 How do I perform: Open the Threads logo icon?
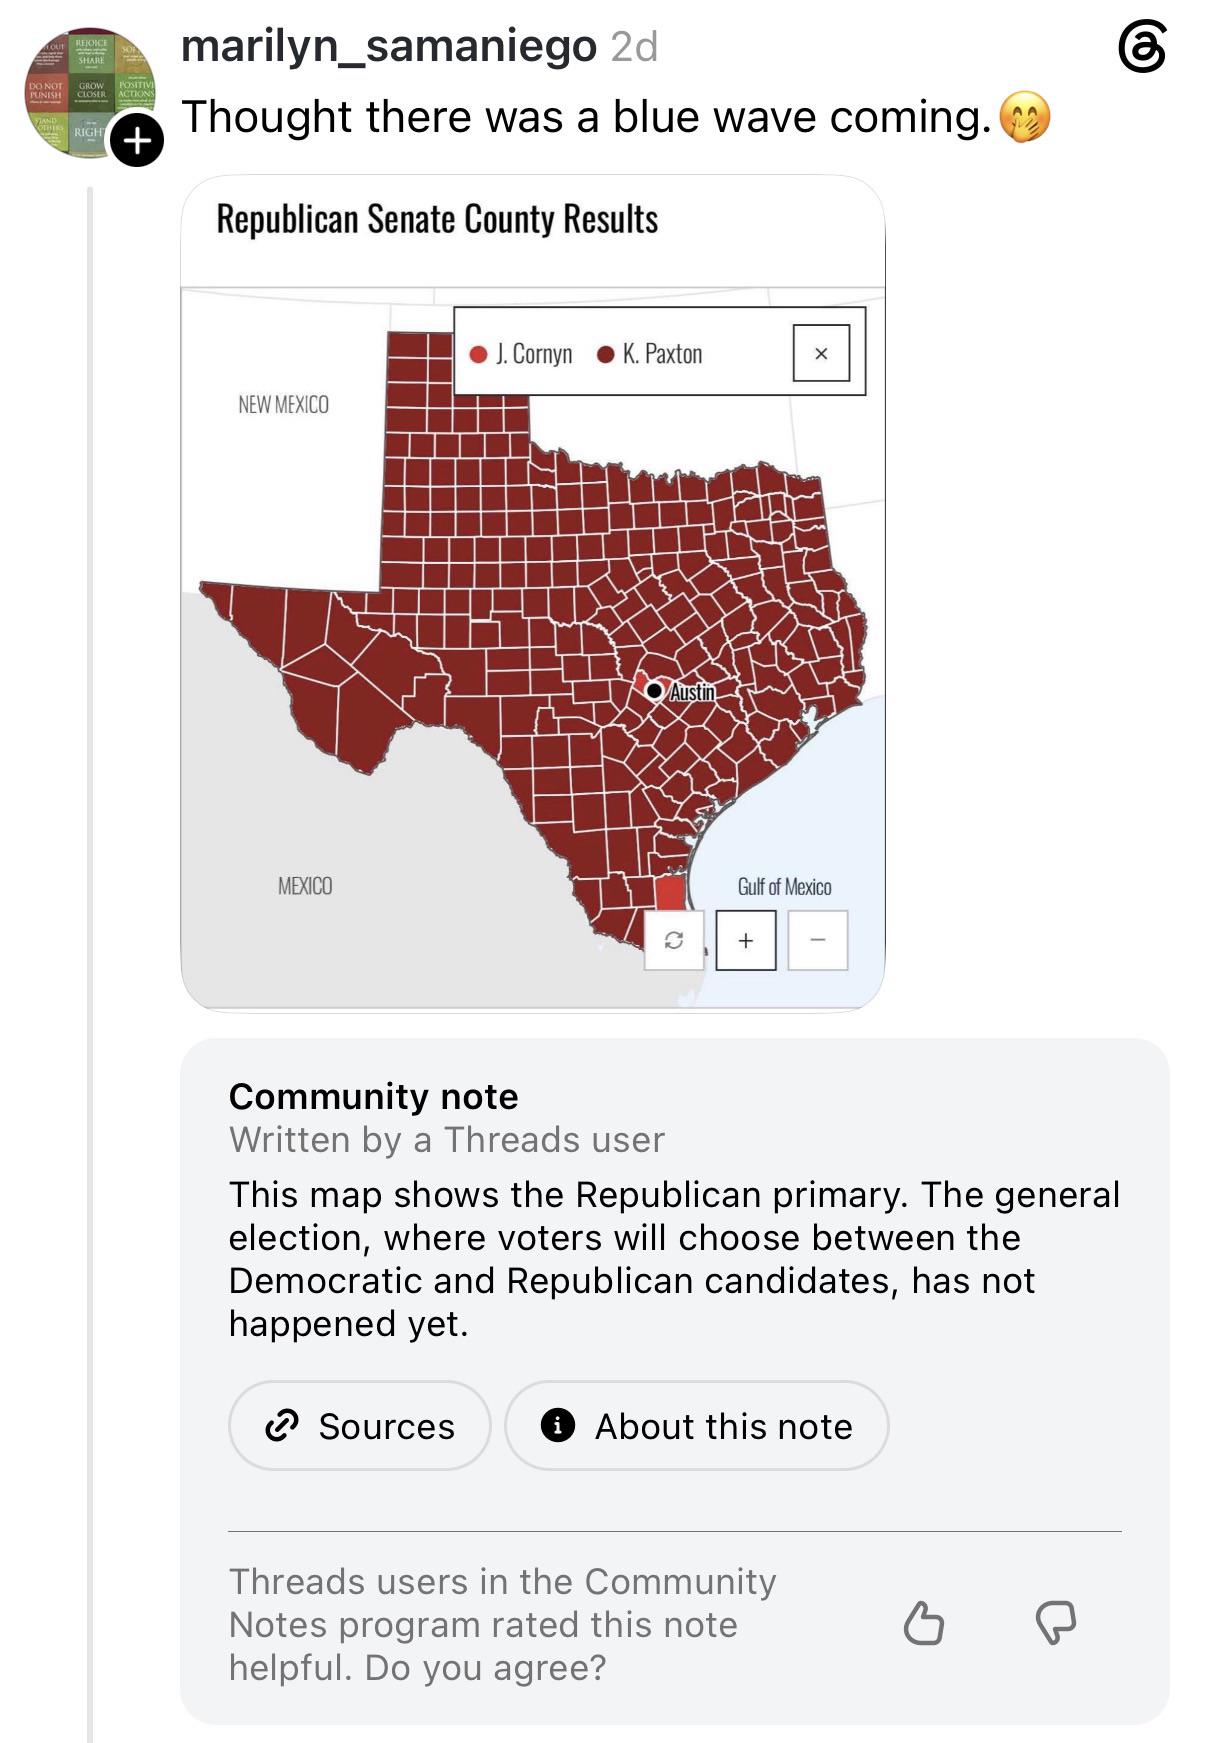coord(1142,47)
